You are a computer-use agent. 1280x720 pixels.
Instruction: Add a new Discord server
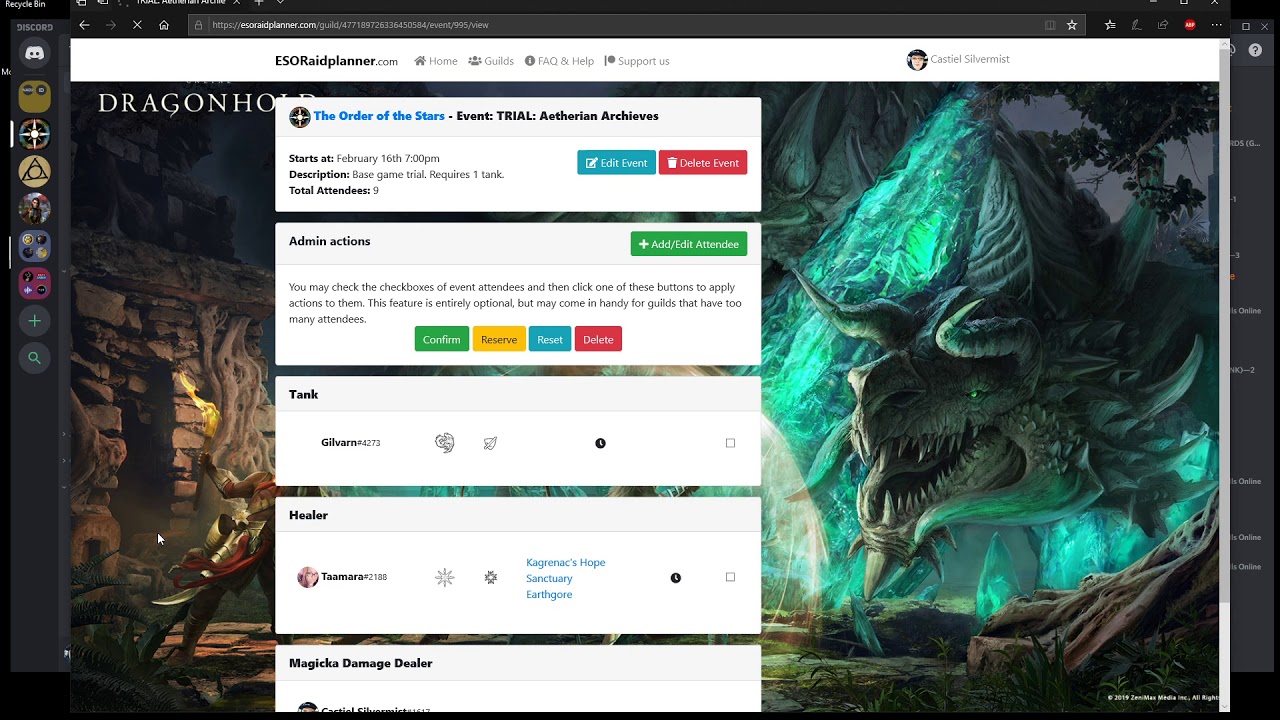(x=34, y=321)
